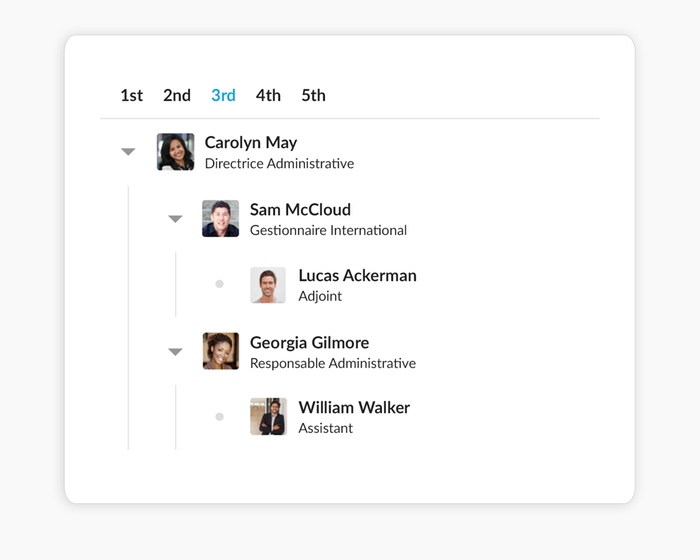Go to the 4th tab
Screen dimensions: 700x560
(x=268, y=96)
